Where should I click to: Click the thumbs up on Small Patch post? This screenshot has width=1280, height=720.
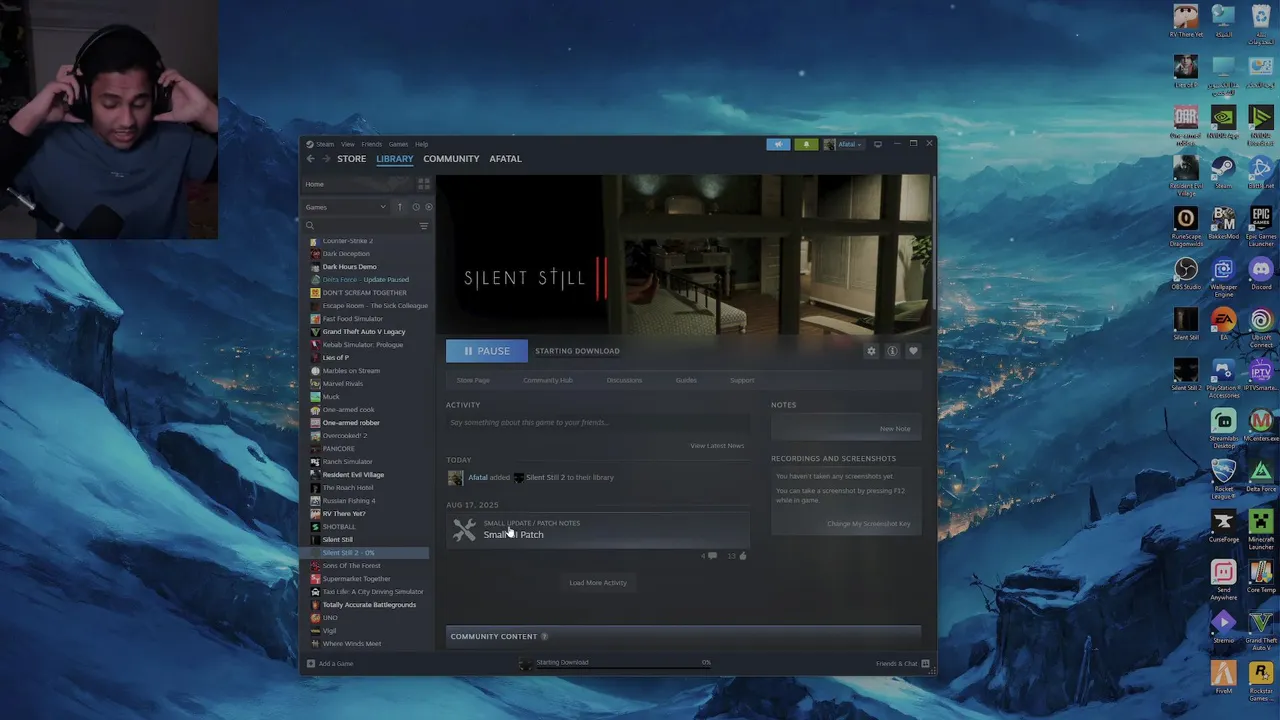pos(742,556)
